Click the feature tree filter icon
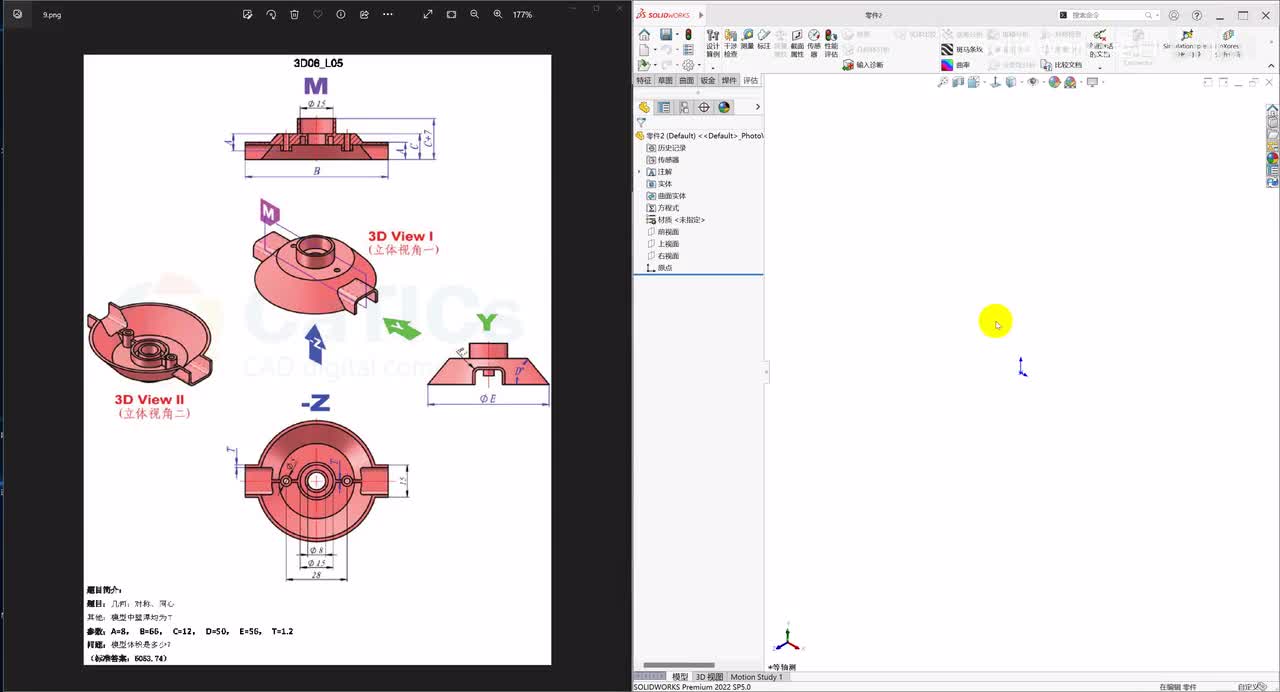Screen dimensions: 1280x692 click(641, 123)
